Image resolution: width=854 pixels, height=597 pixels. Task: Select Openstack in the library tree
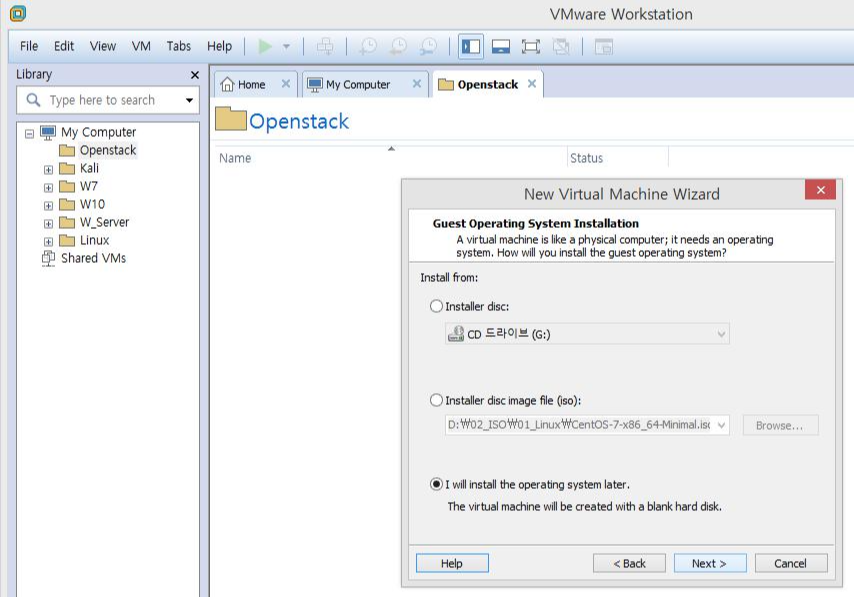107,150
